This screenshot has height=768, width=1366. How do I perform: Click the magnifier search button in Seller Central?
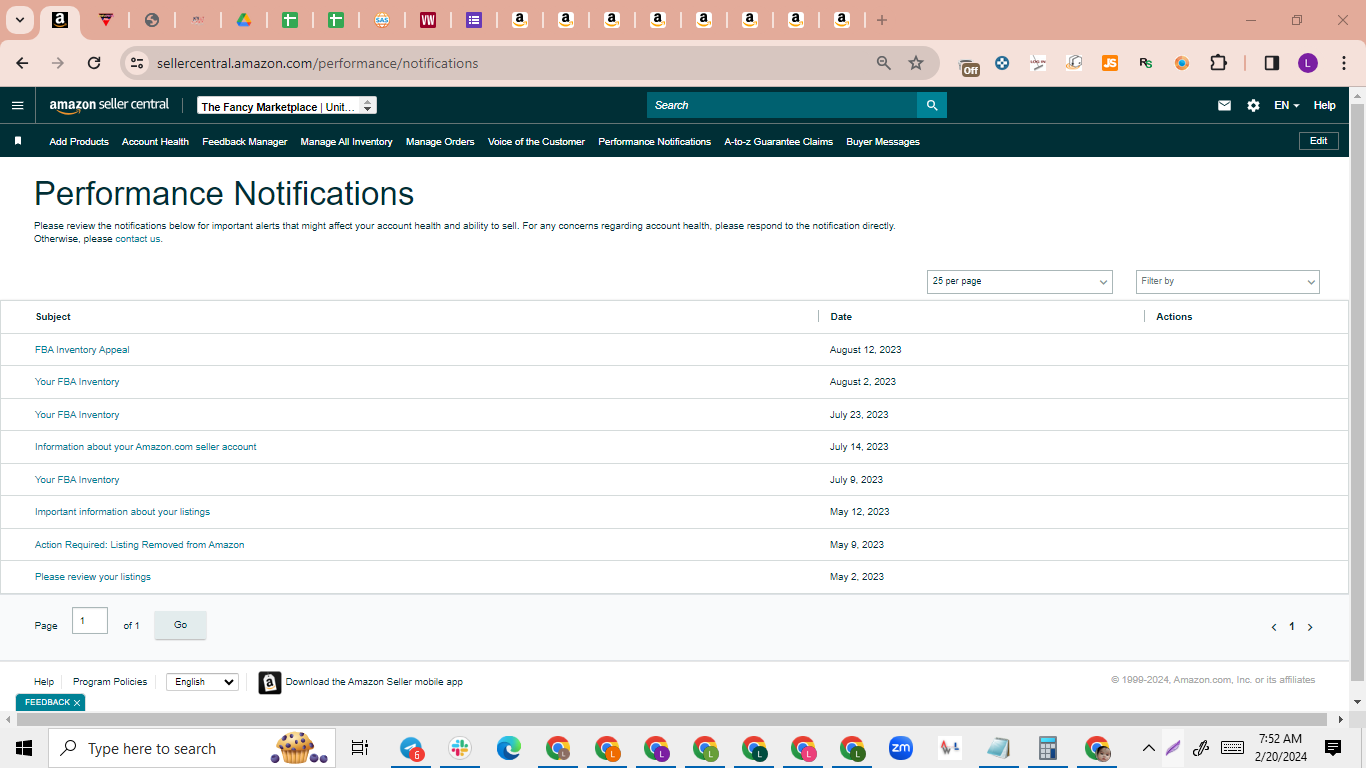pyautogui.click(x=932, y=105)
